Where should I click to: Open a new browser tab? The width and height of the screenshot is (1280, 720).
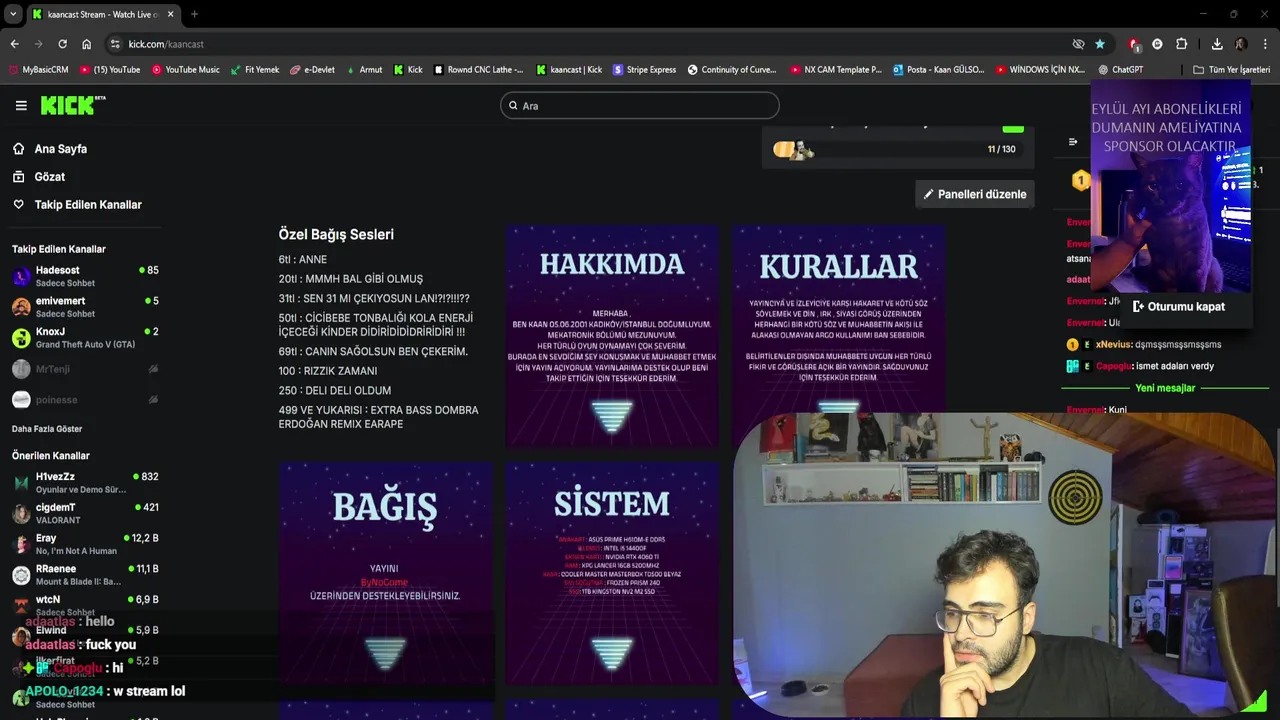194,14
